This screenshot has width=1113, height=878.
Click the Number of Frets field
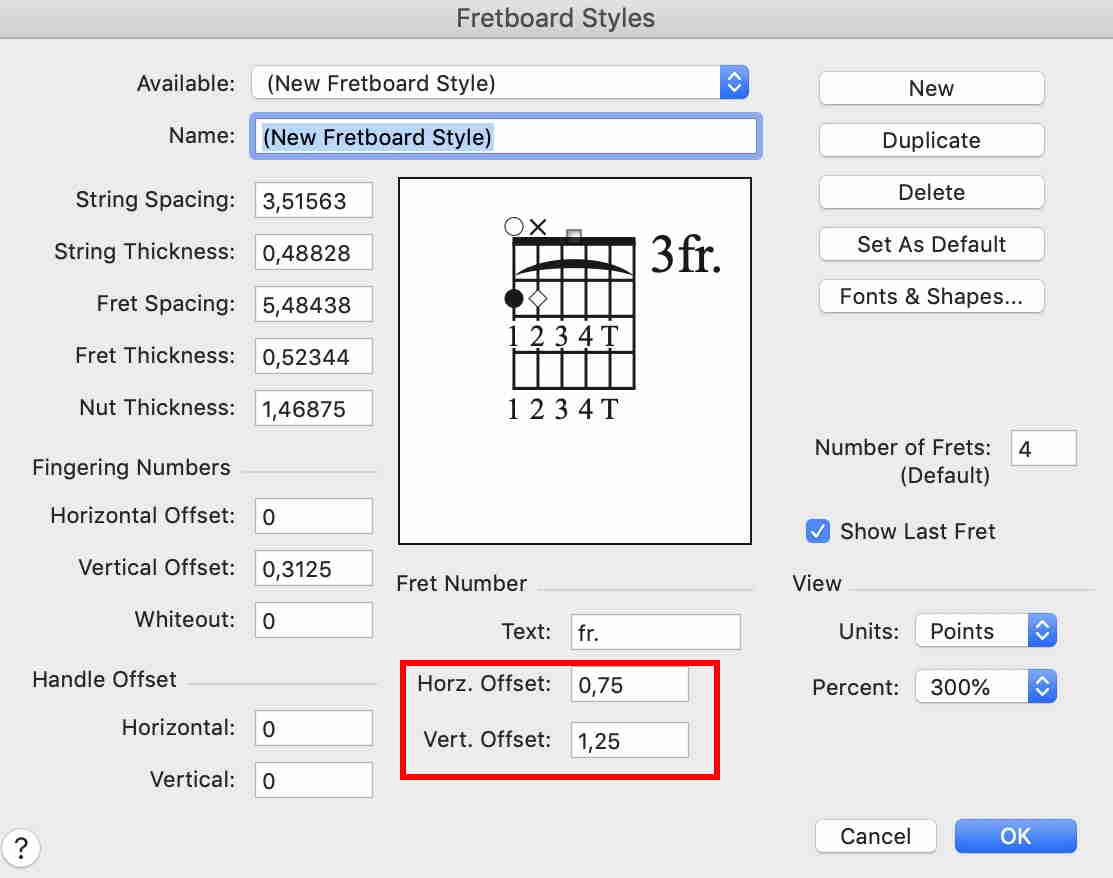pyautogui.click(x=1043, y=449)
